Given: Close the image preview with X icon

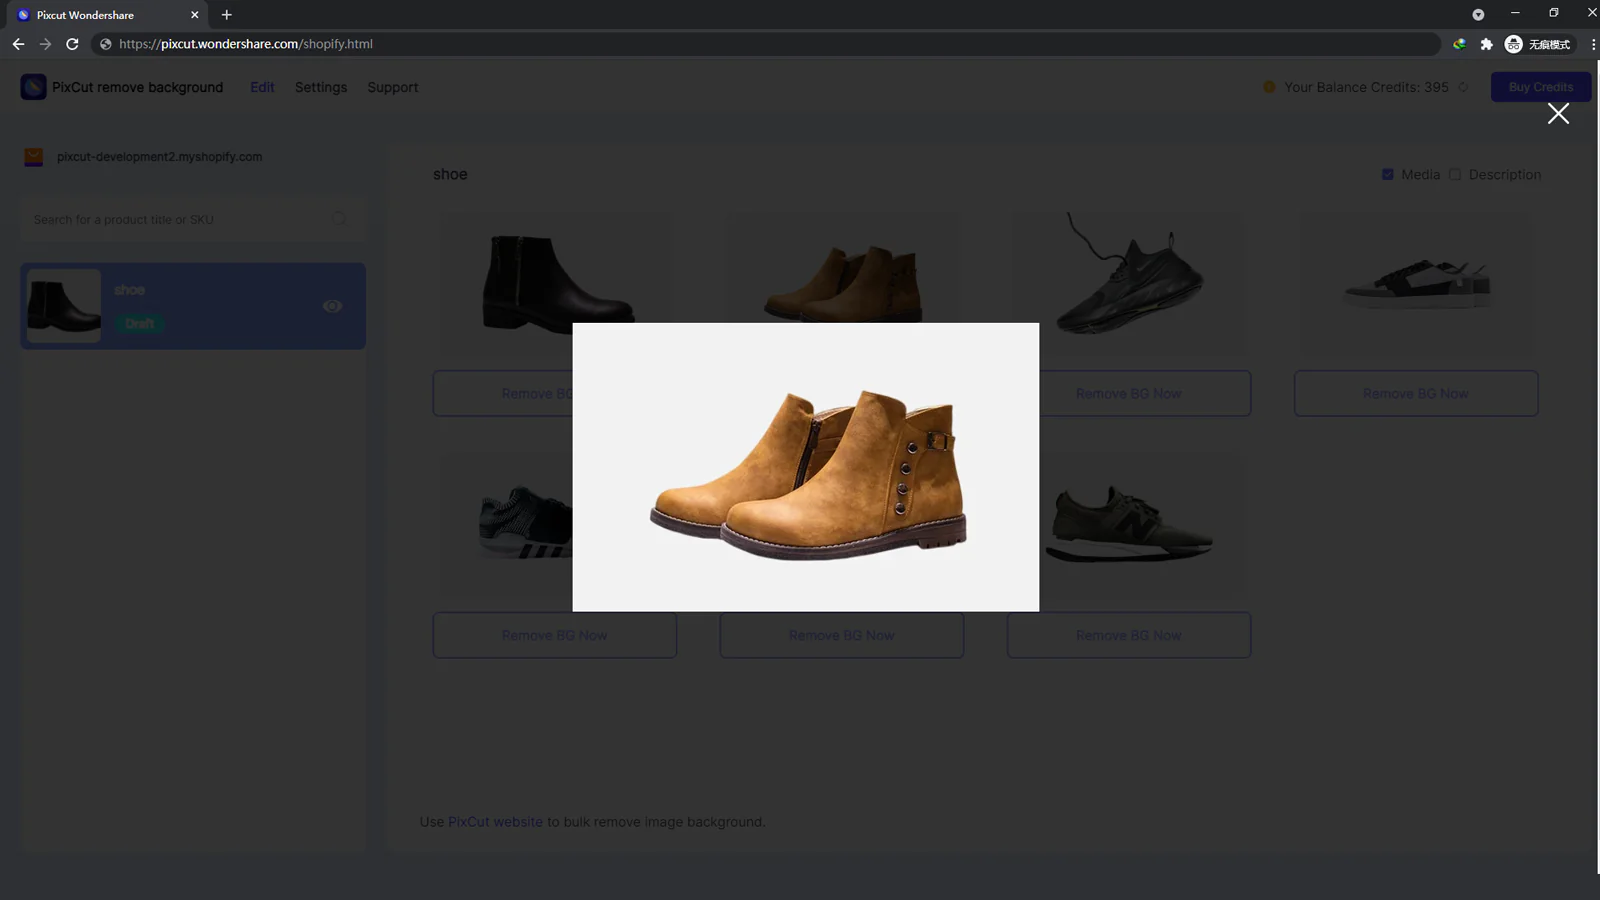Looking at the screenshot, I should point(1558,114).
